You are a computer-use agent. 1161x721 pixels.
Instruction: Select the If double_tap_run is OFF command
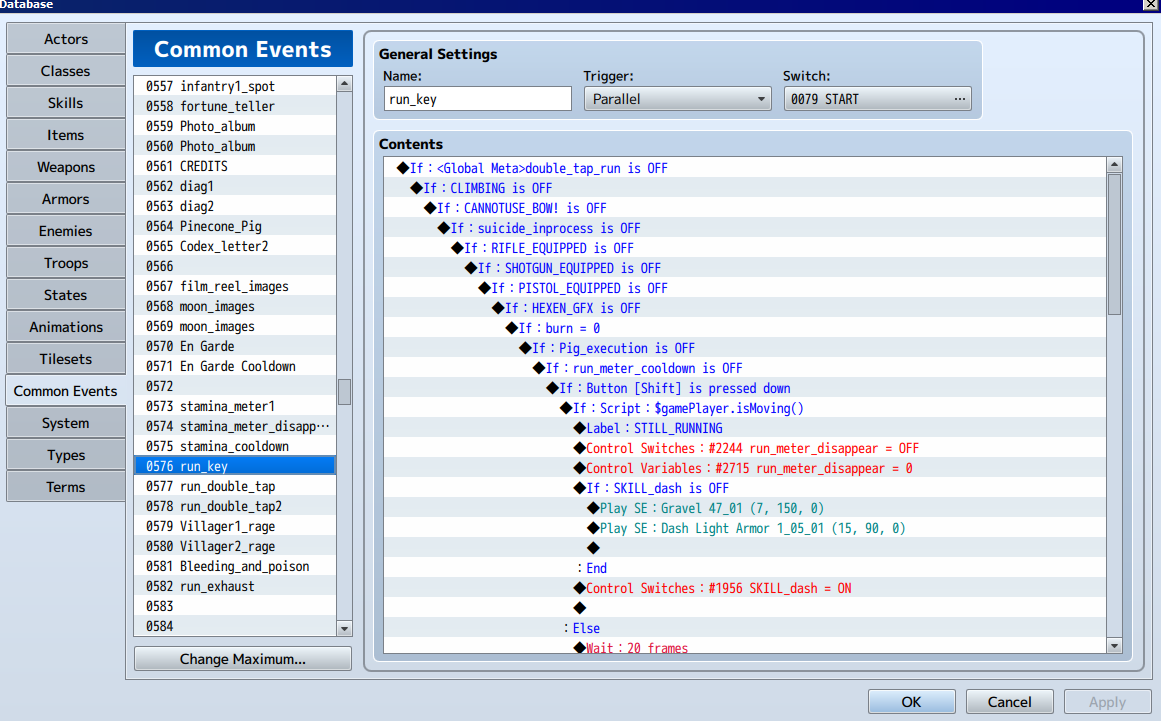pyautogui.click(x=746, y=168)
